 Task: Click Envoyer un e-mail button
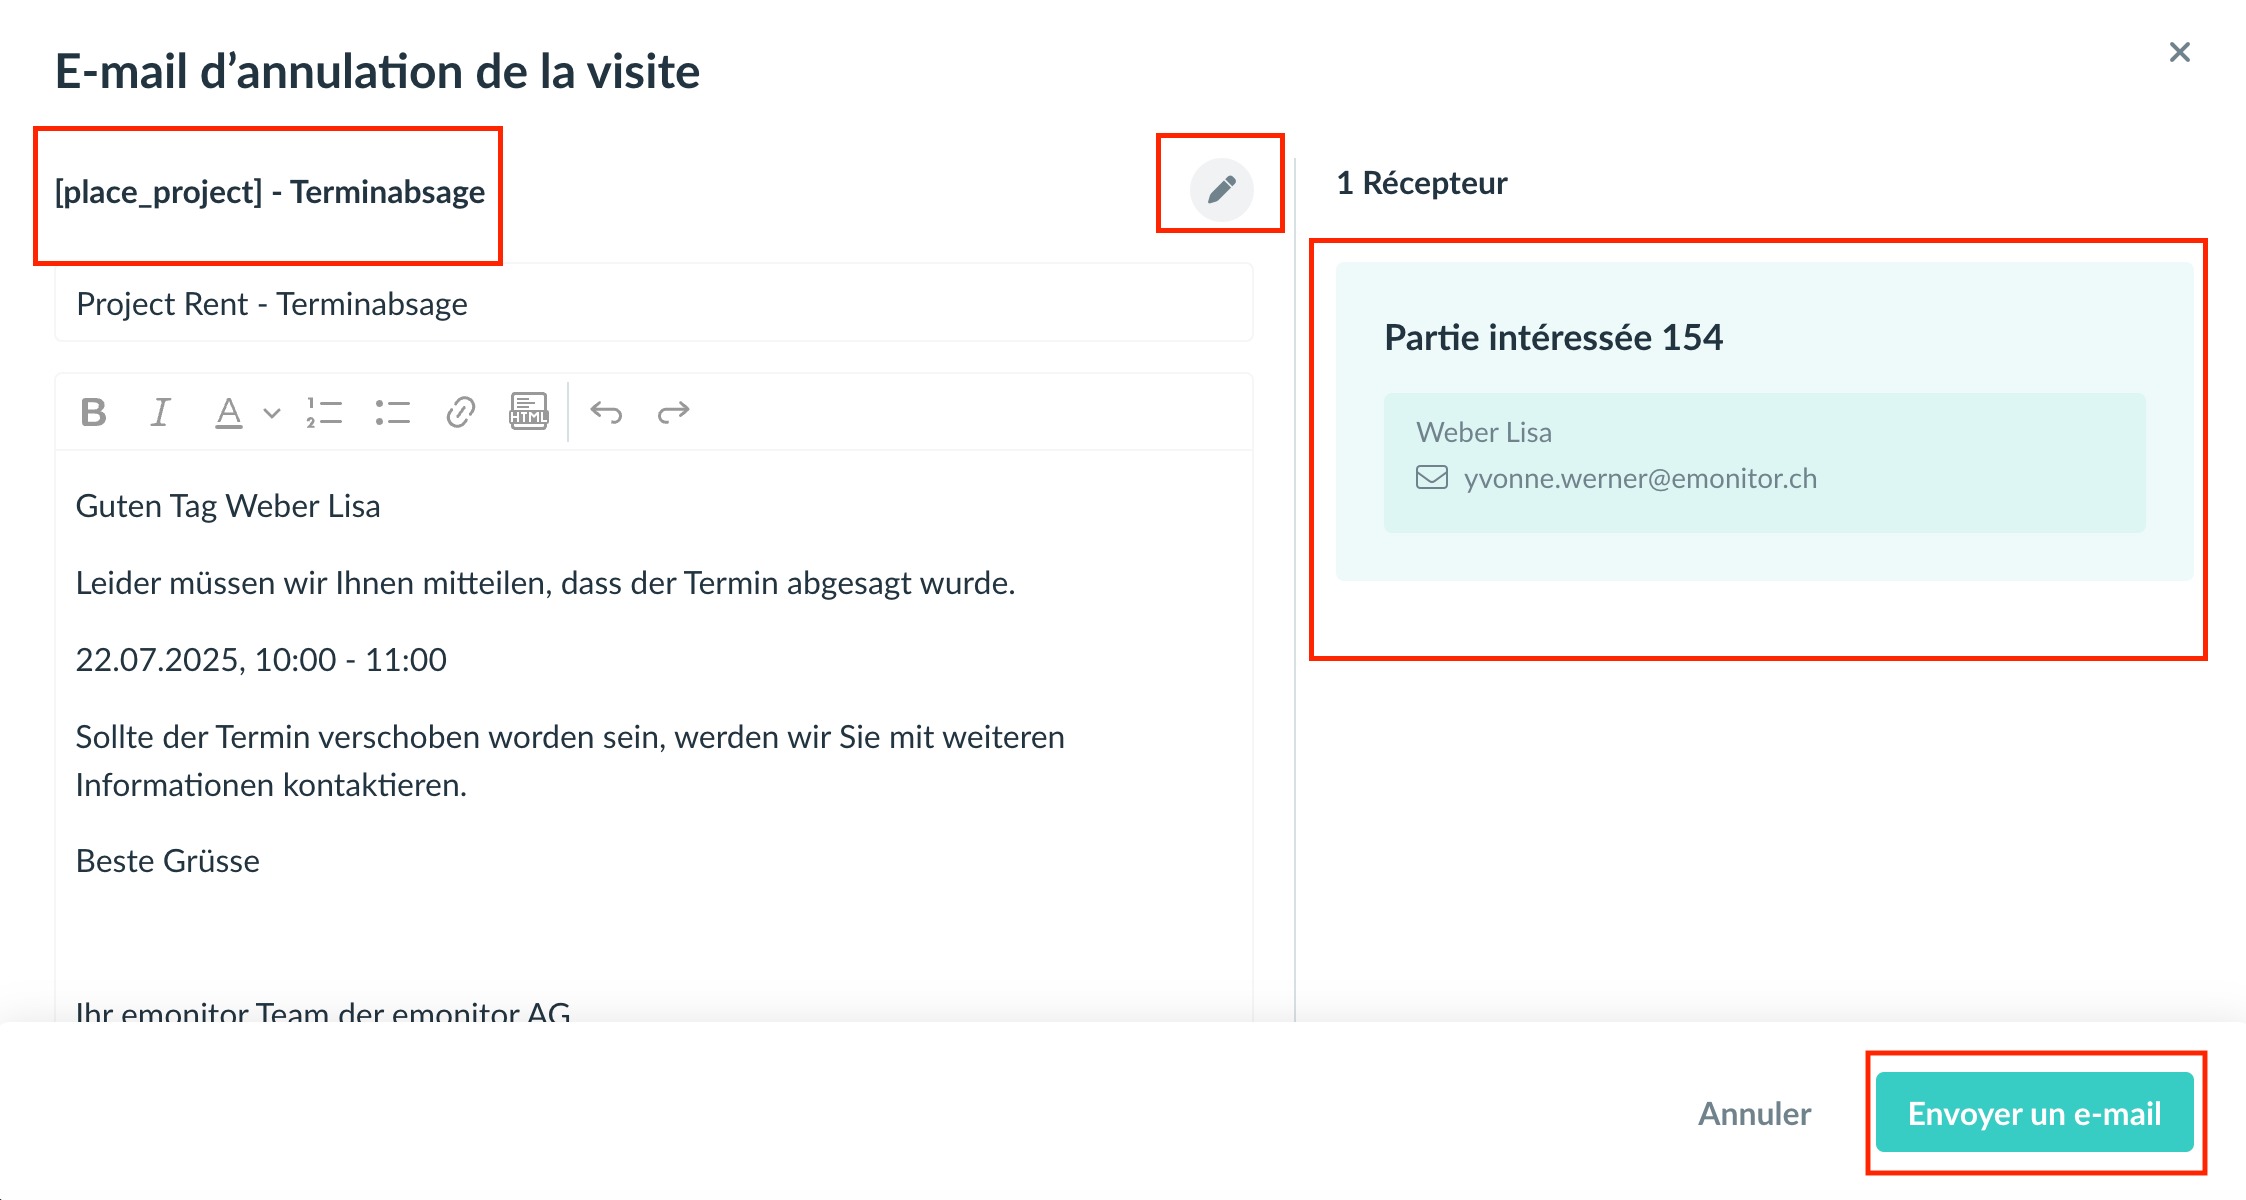click(x=2034, y=1113)
